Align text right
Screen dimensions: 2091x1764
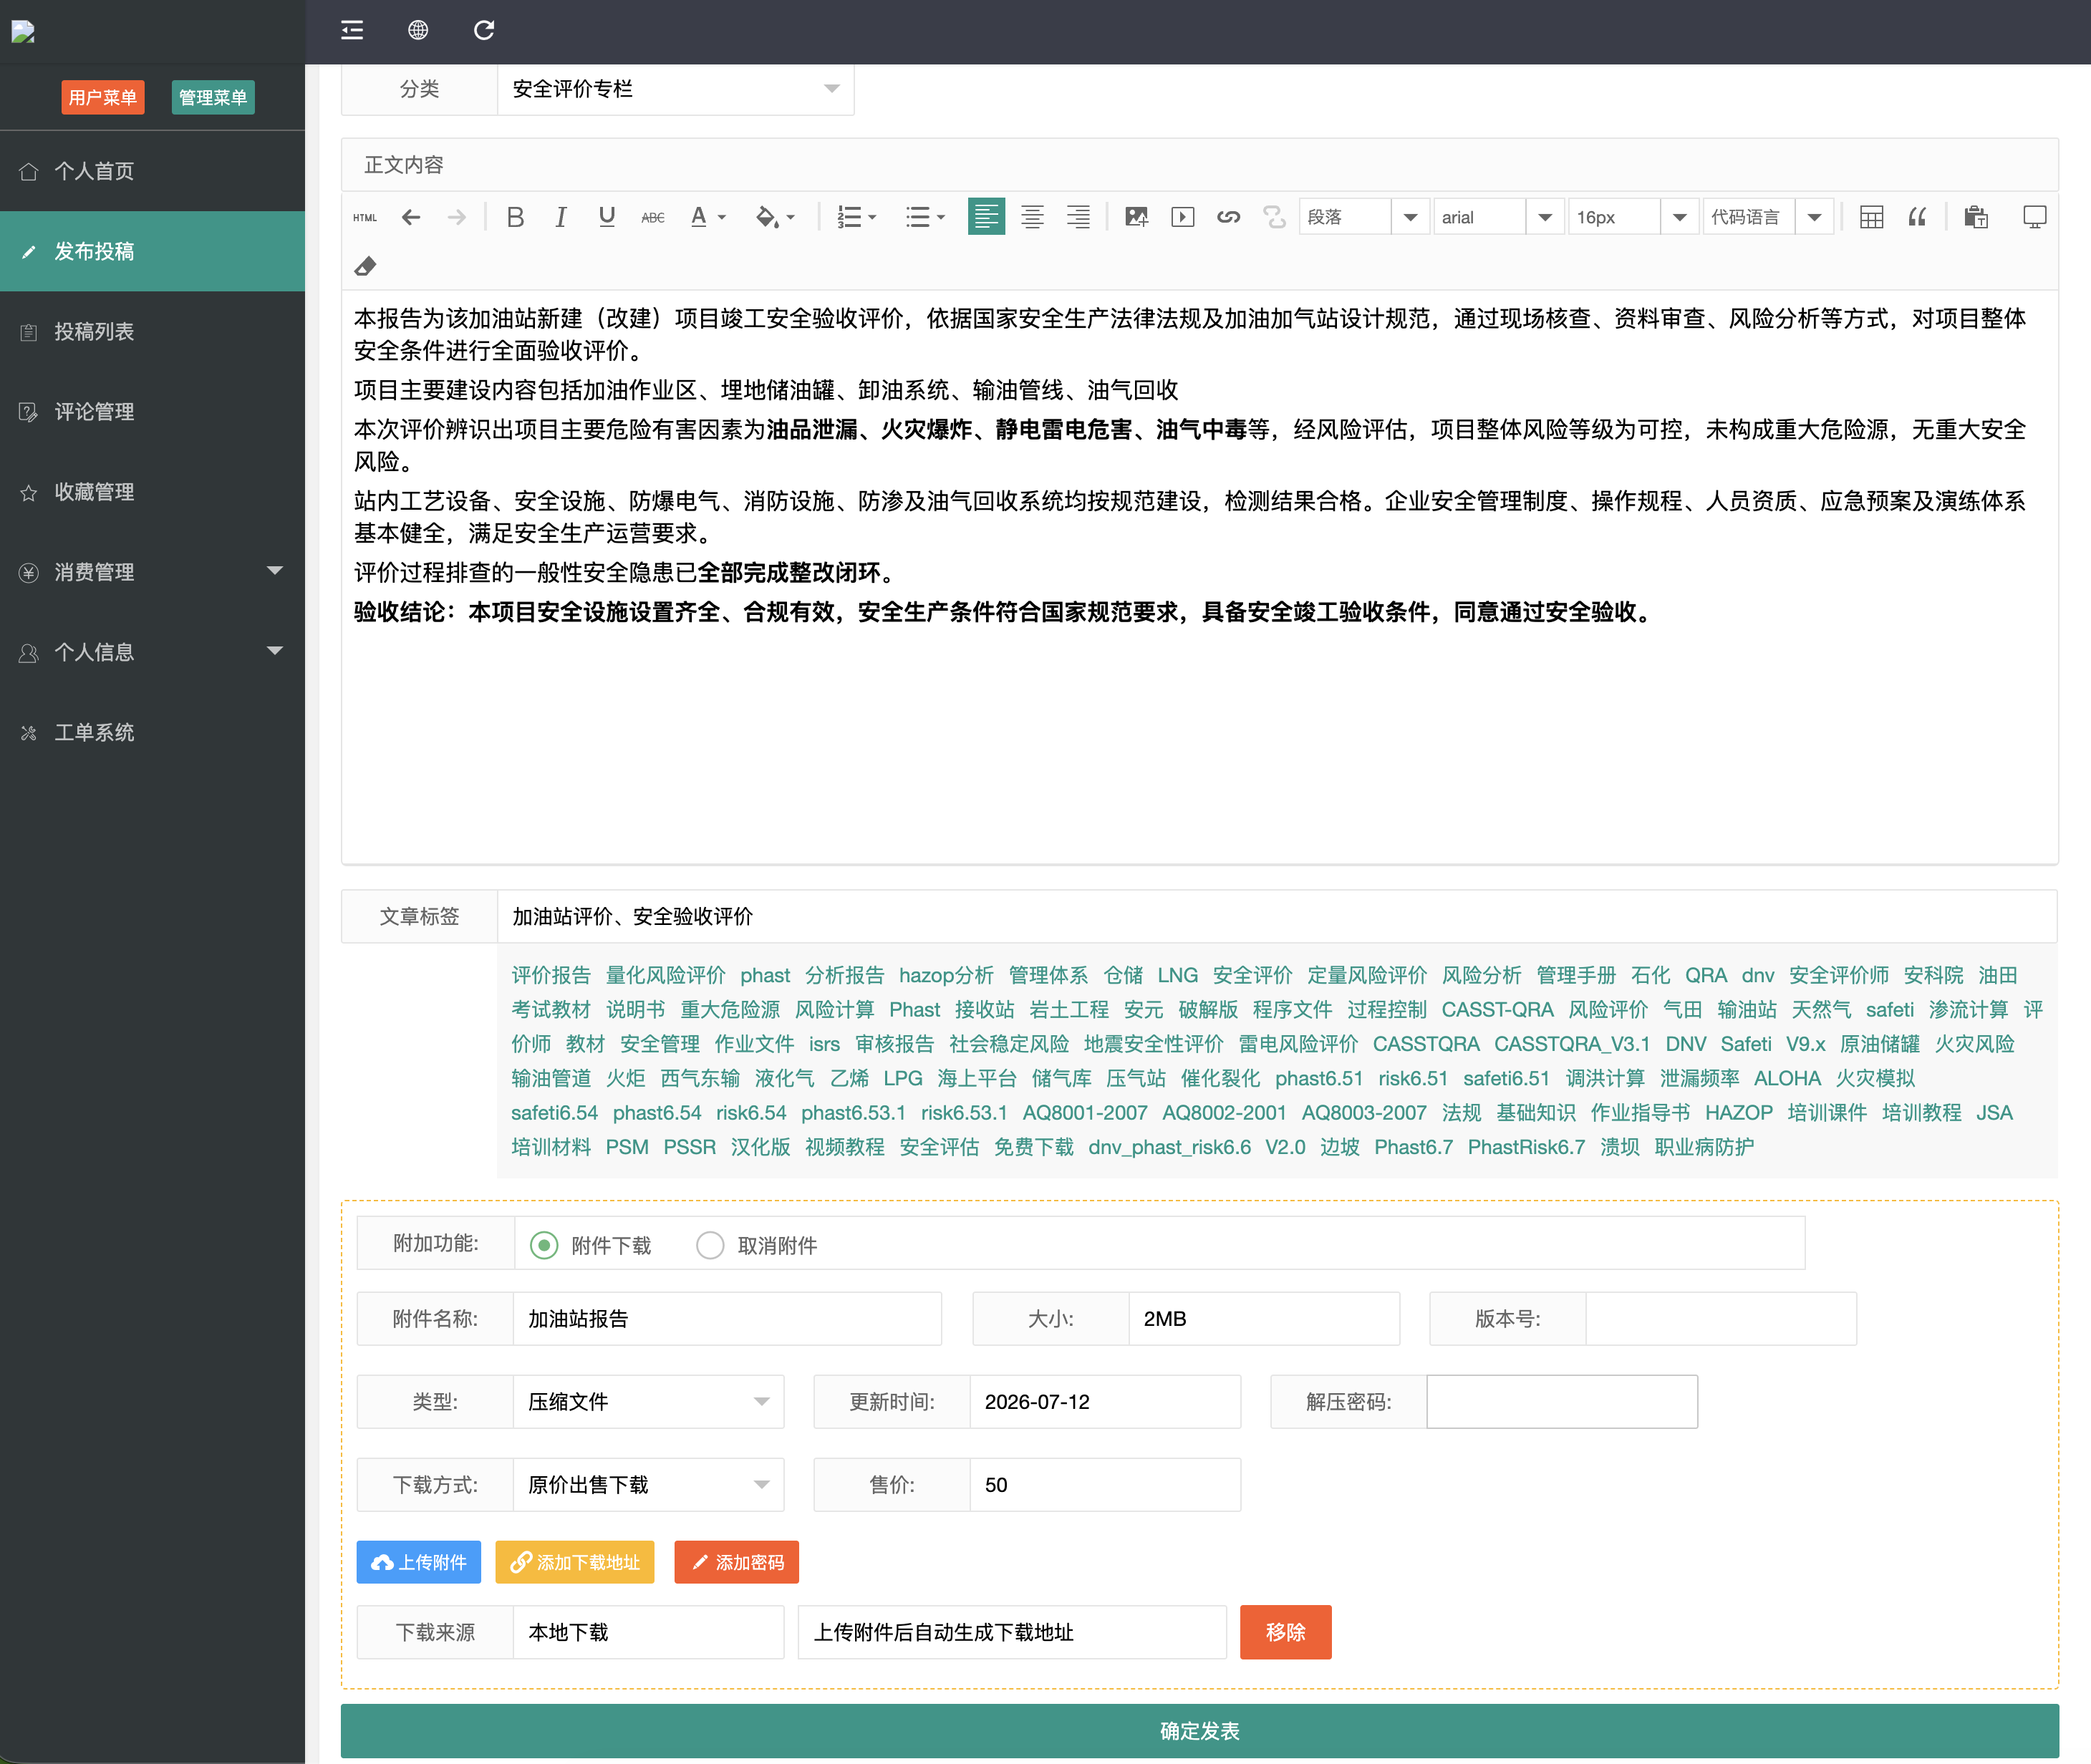pos(1078,217)
